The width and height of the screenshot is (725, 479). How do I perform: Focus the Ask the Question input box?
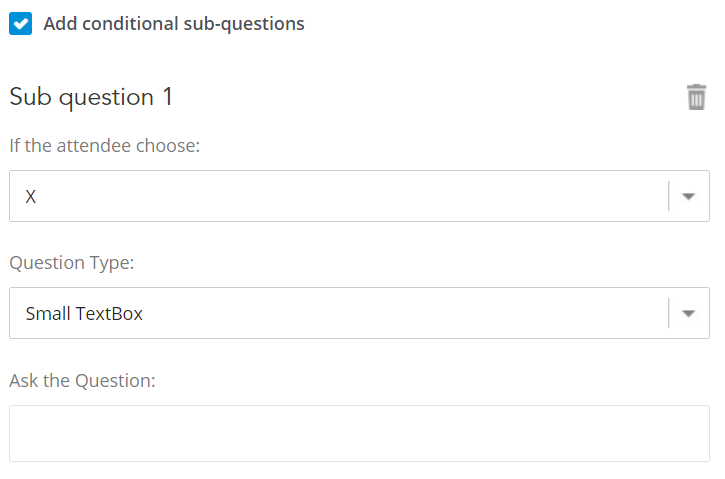coord(359,433)
